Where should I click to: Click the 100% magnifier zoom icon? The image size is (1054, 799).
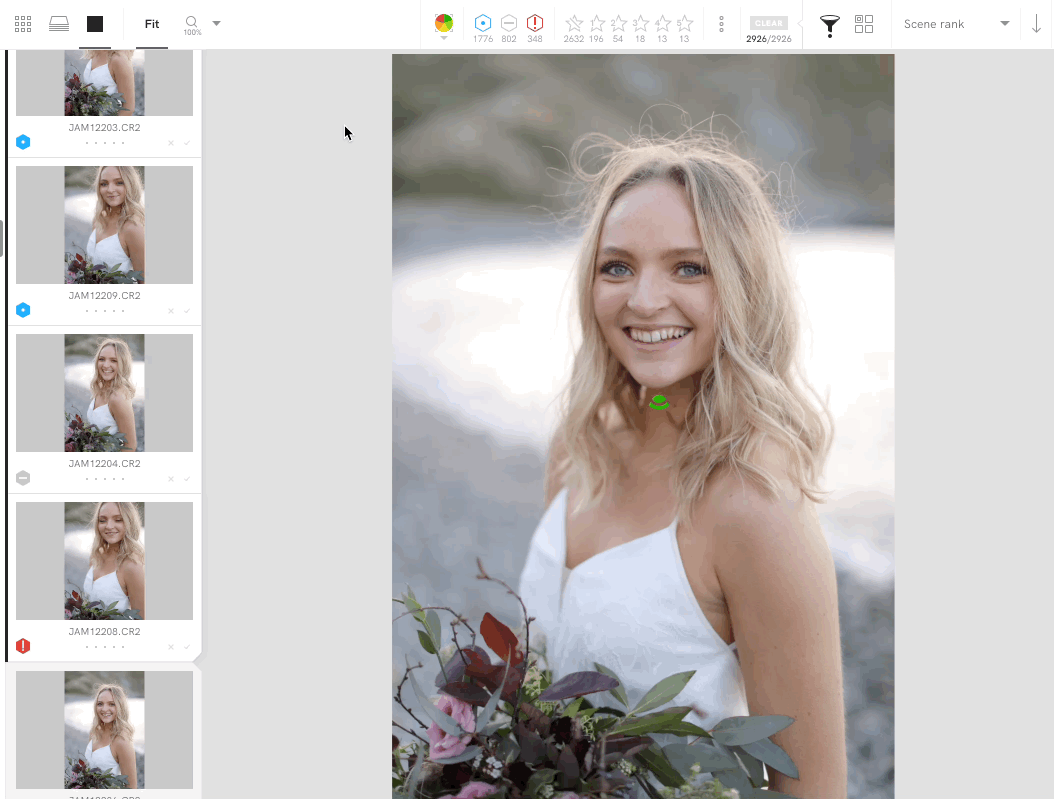tap(192, 25)
